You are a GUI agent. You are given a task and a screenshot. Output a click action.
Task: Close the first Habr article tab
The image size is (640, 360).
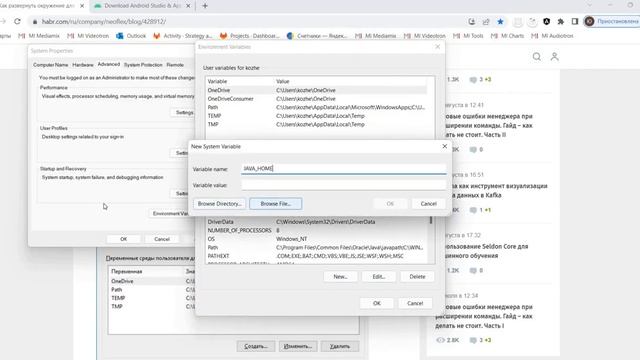pos(82,6)
